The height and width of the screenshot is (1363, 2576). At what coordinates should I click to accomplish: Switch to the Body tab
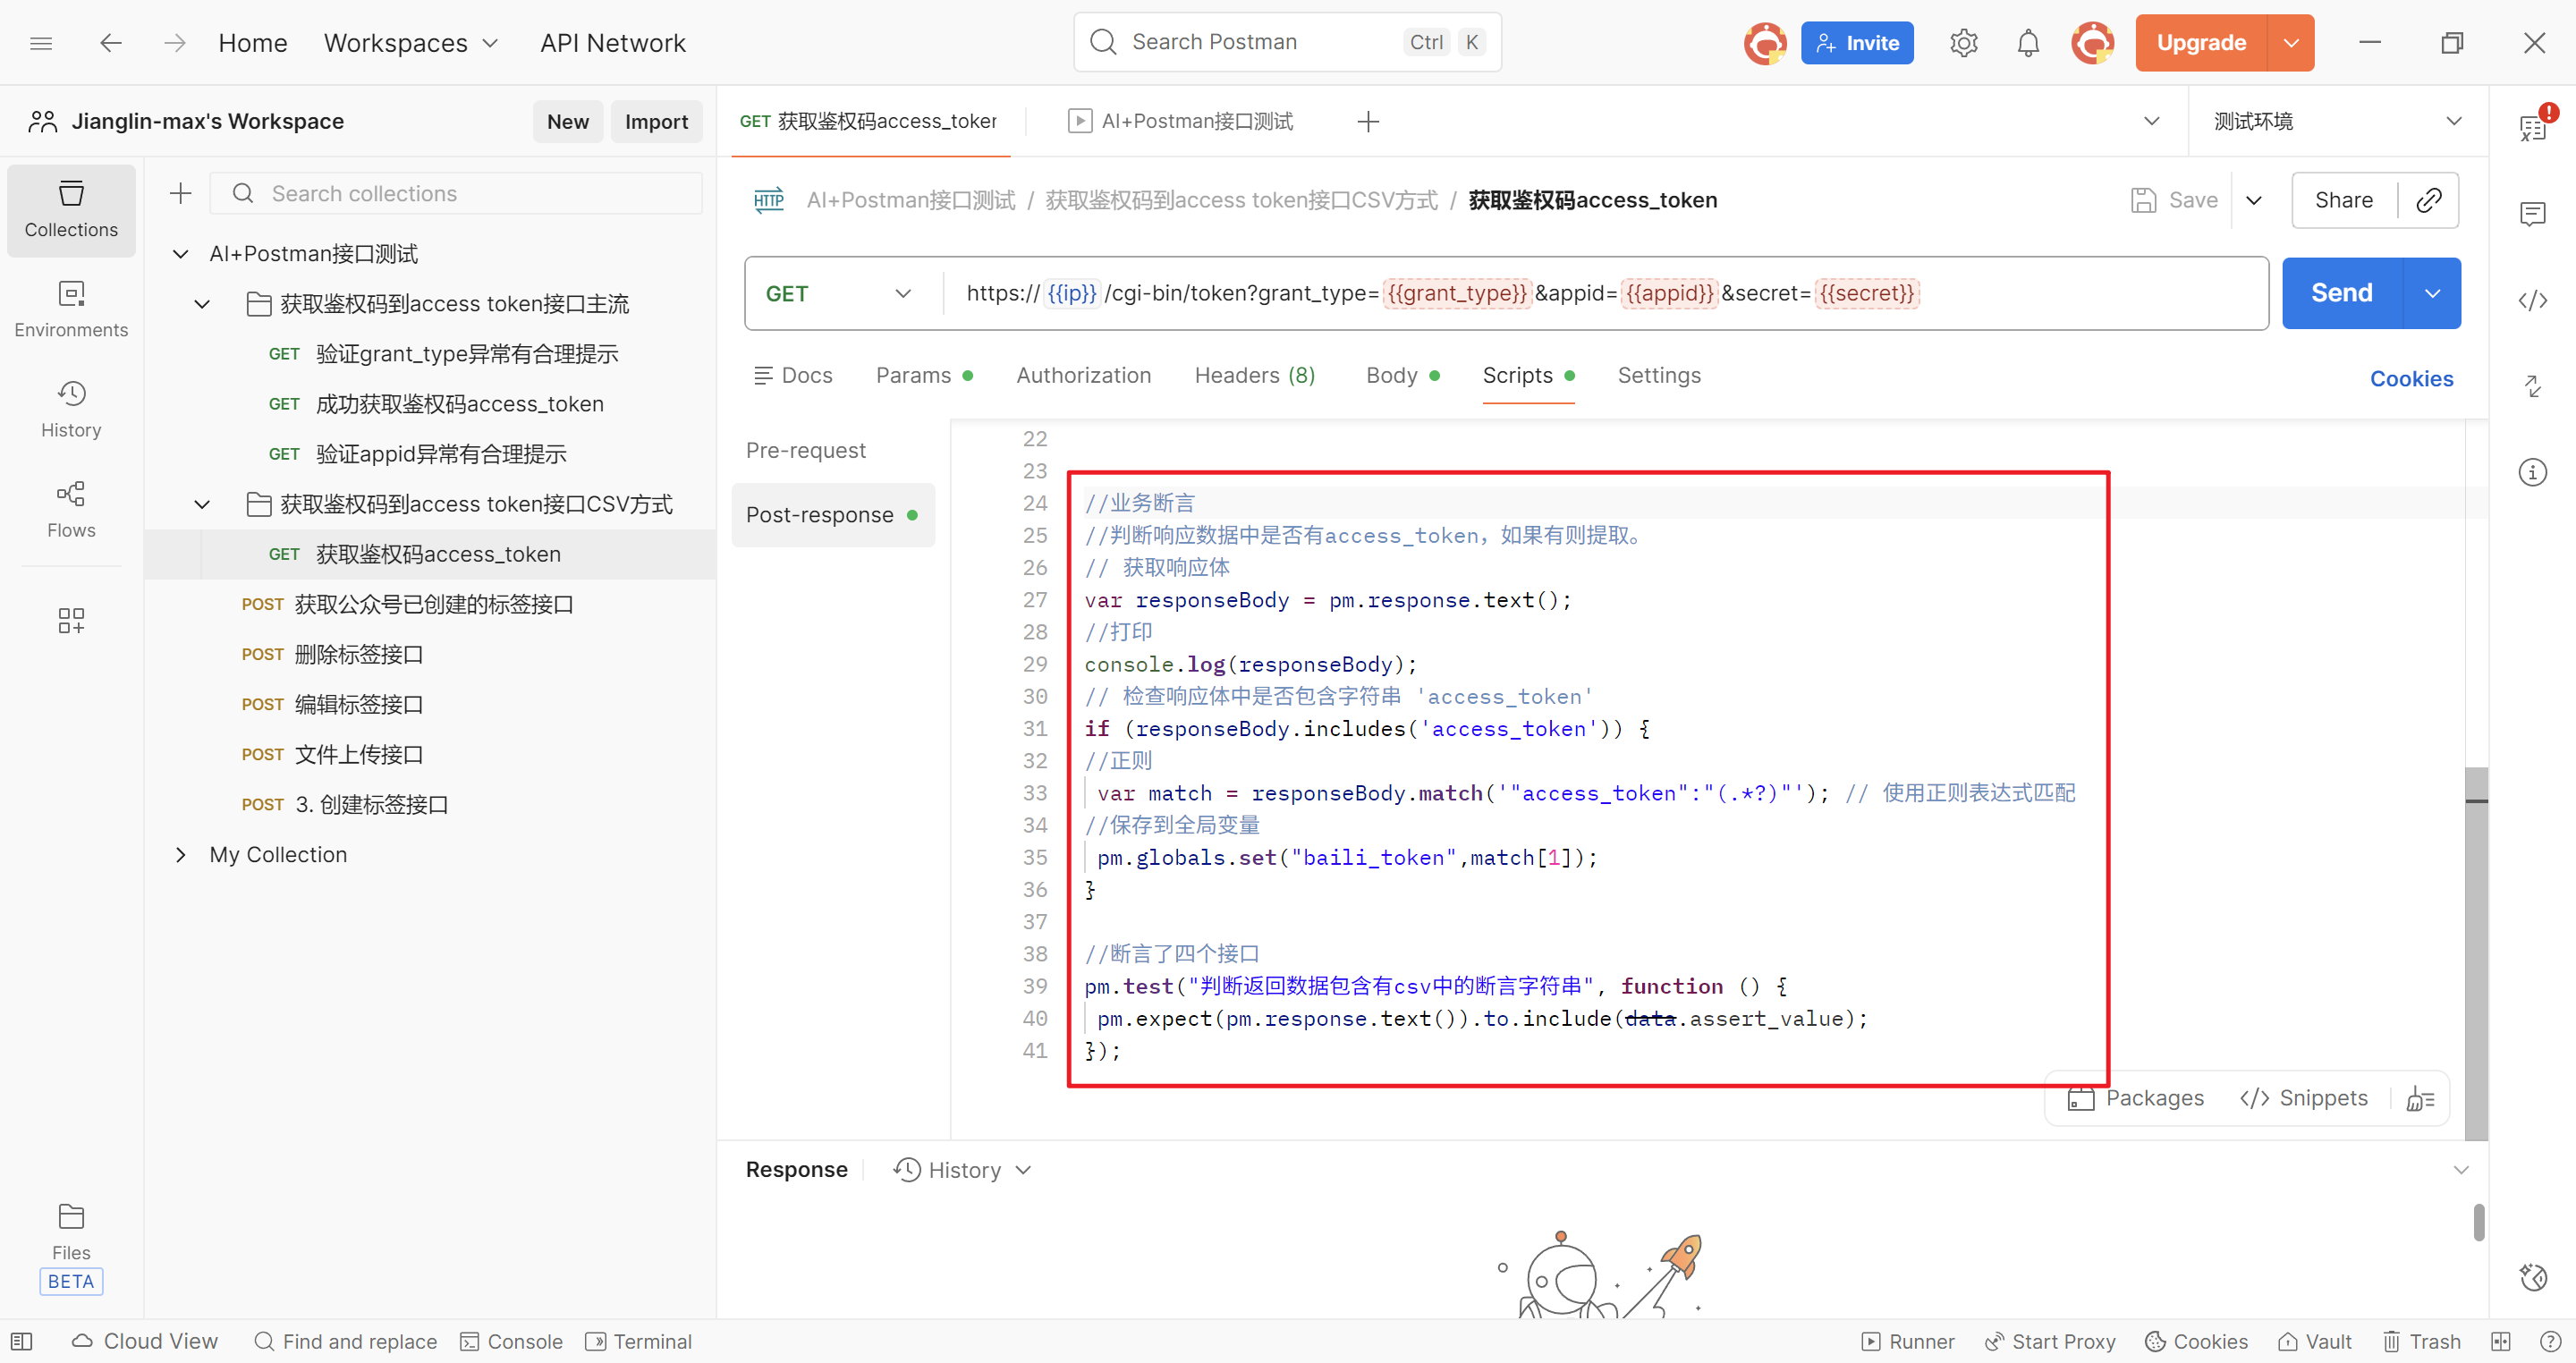[x=1402, y=375]
